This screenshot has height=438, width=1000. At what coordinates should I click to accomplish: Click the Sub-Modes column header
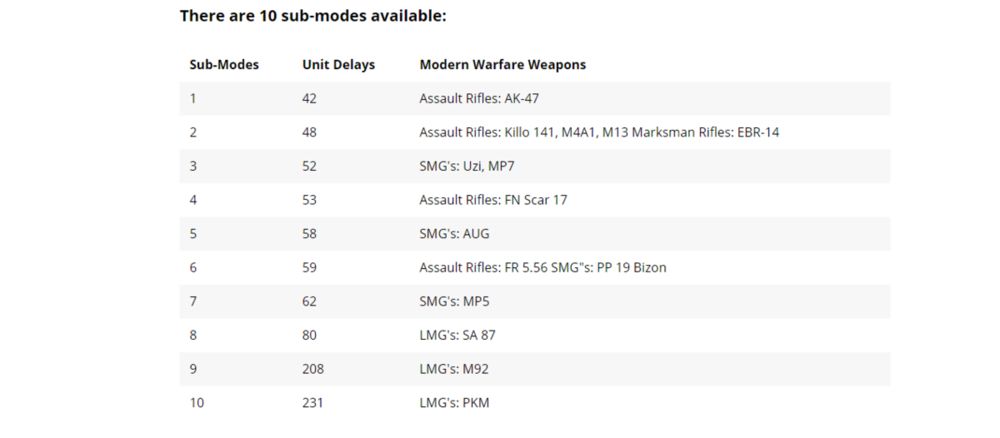[224, 65]
